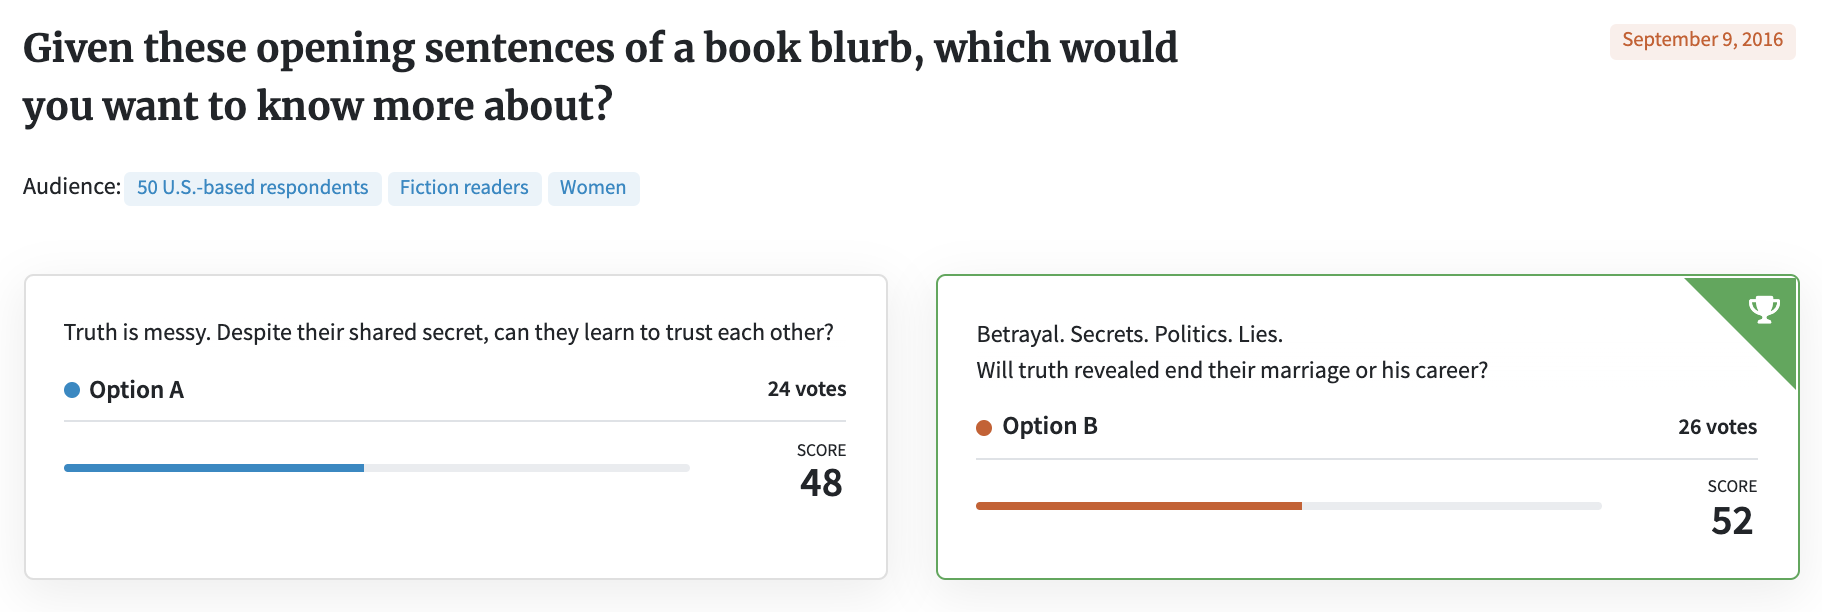
Task: Select the 50 U.S.-based respondents tag
Action: point(253,188)
